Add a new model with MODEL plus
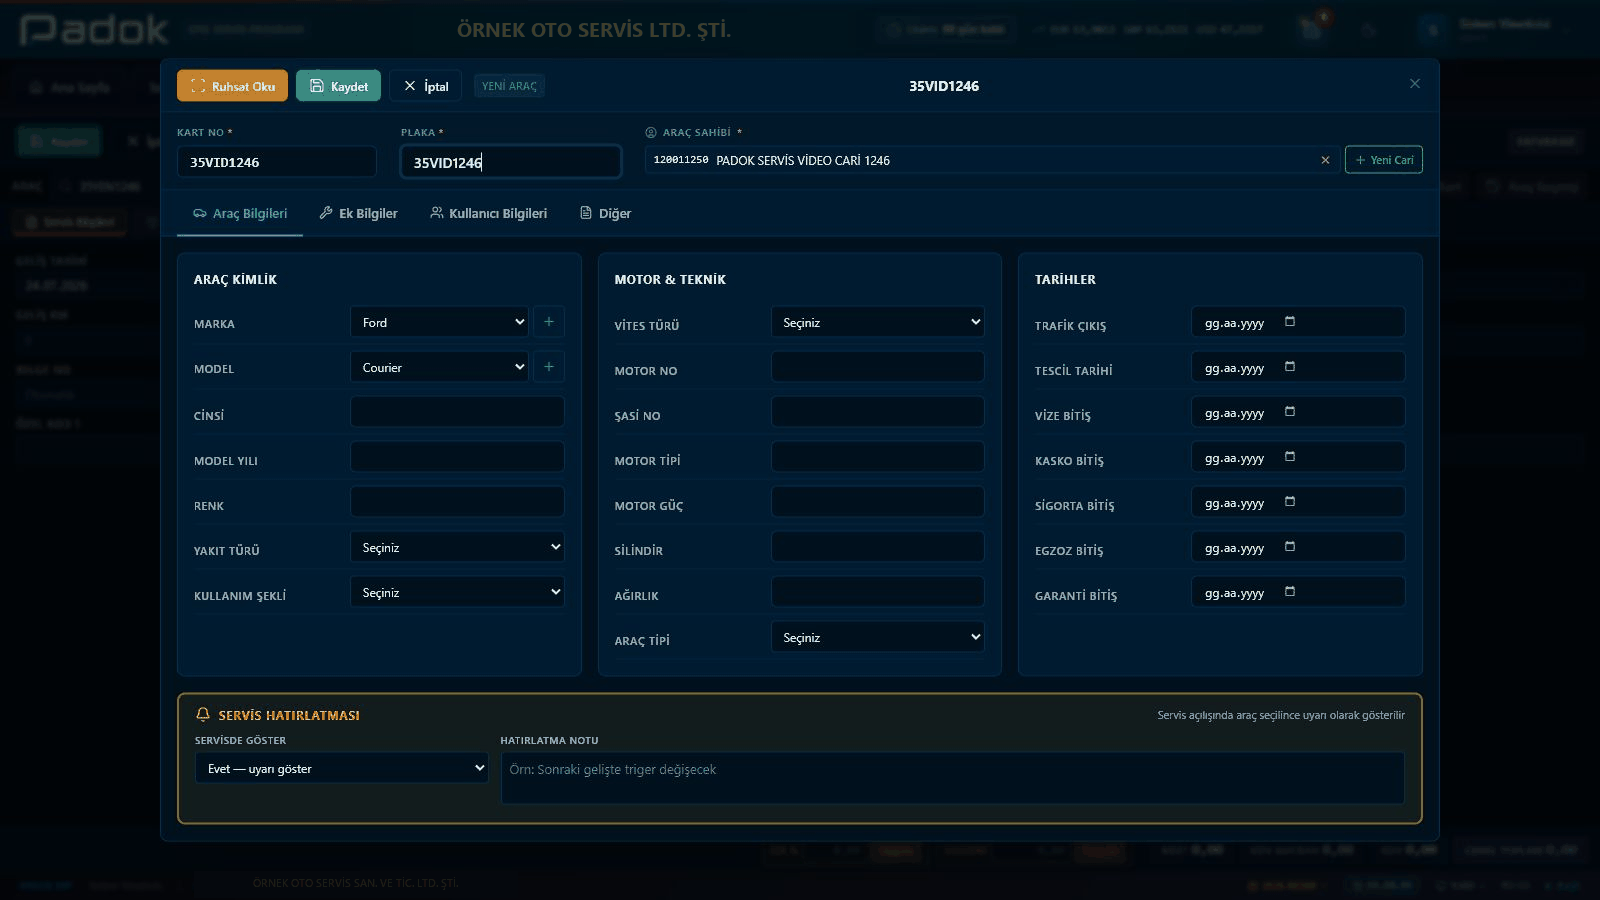 (x=549, y=367)
